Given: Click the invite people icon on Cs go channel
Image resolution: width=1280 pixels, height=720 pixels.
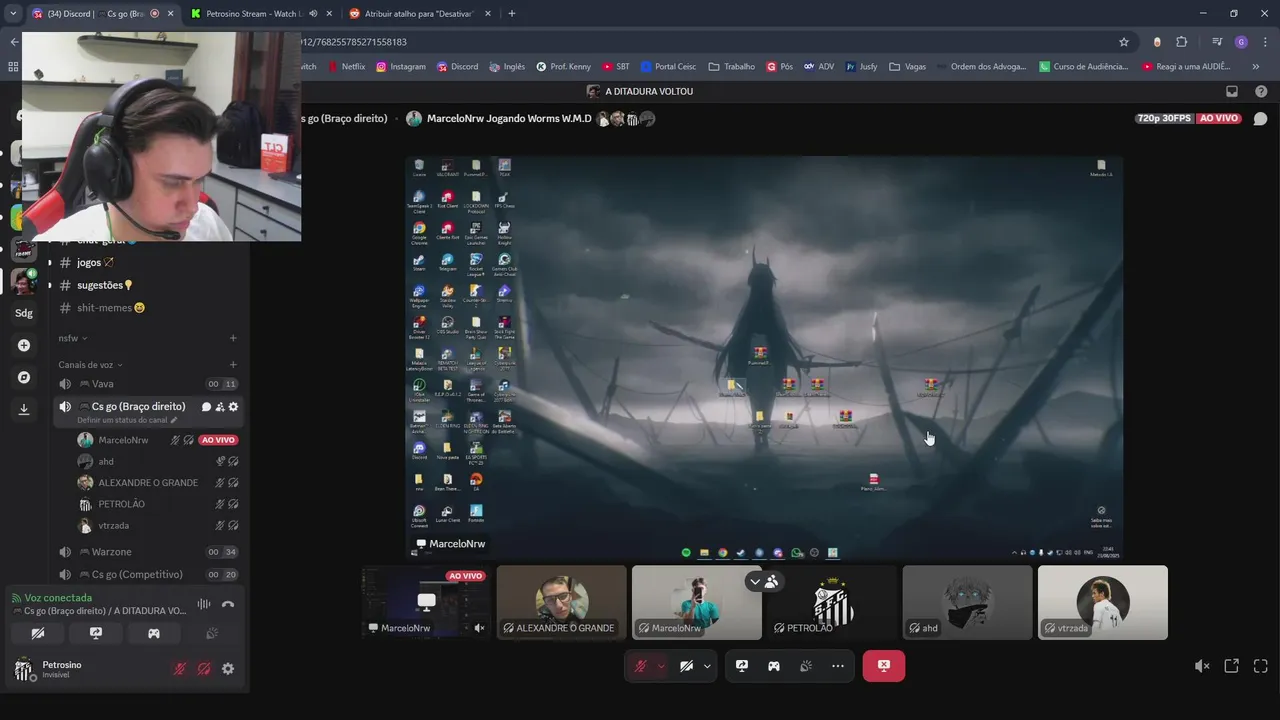Looking at the screenshot, I should coord(220,407).
